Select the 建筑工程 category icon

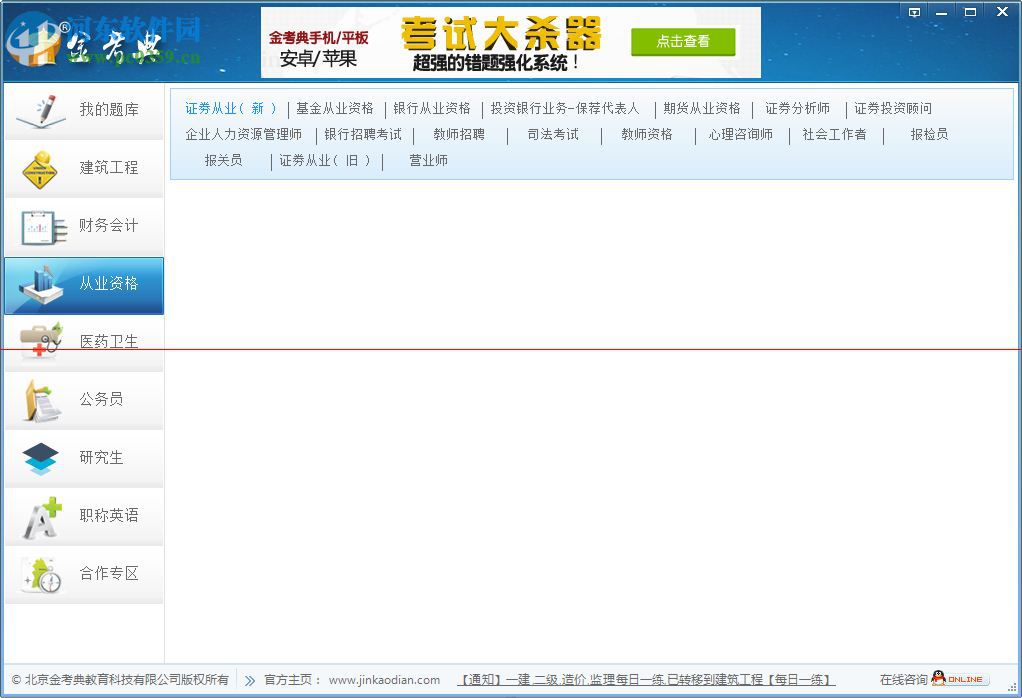click(x=83, y=167)
